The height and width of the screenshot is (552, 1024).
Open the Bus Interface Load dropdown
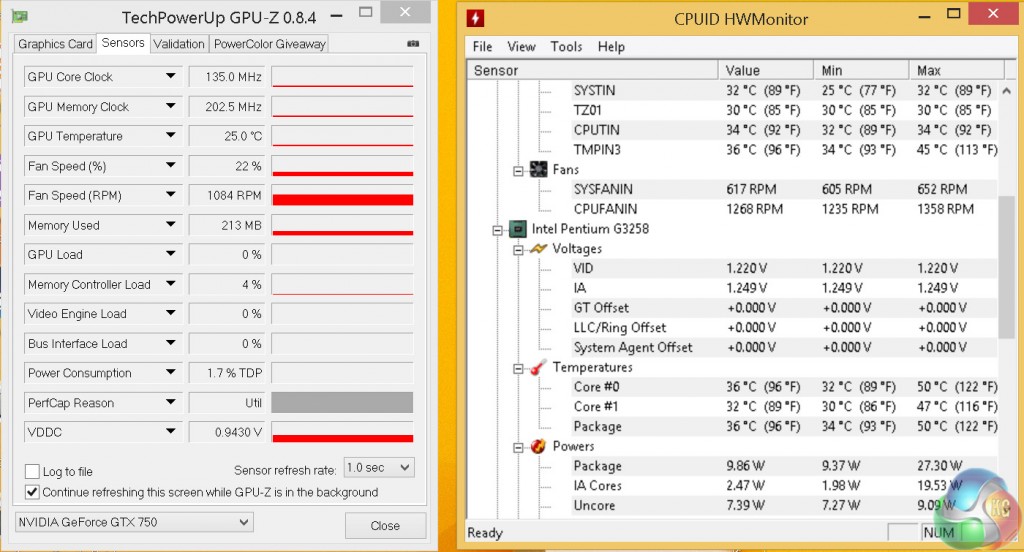[170, 344]
